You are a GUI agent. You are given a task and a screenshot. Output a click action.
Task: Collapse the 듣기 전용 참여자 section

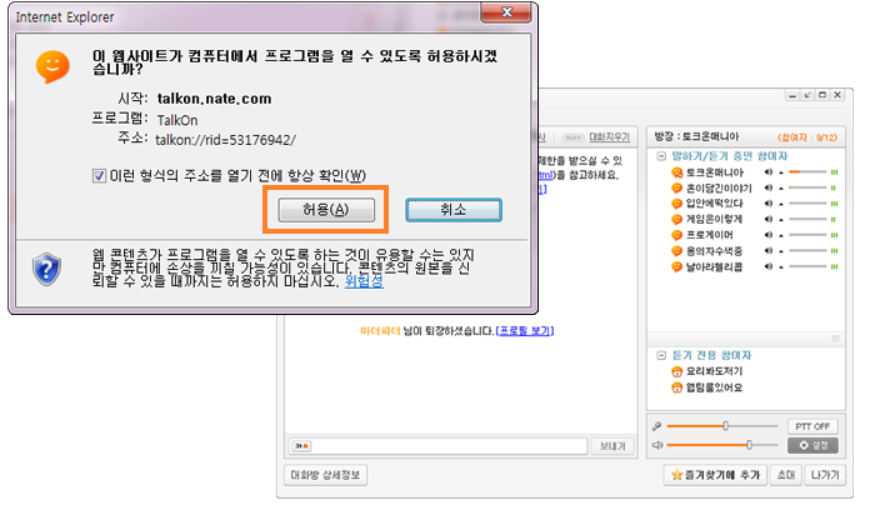(661, 355)
